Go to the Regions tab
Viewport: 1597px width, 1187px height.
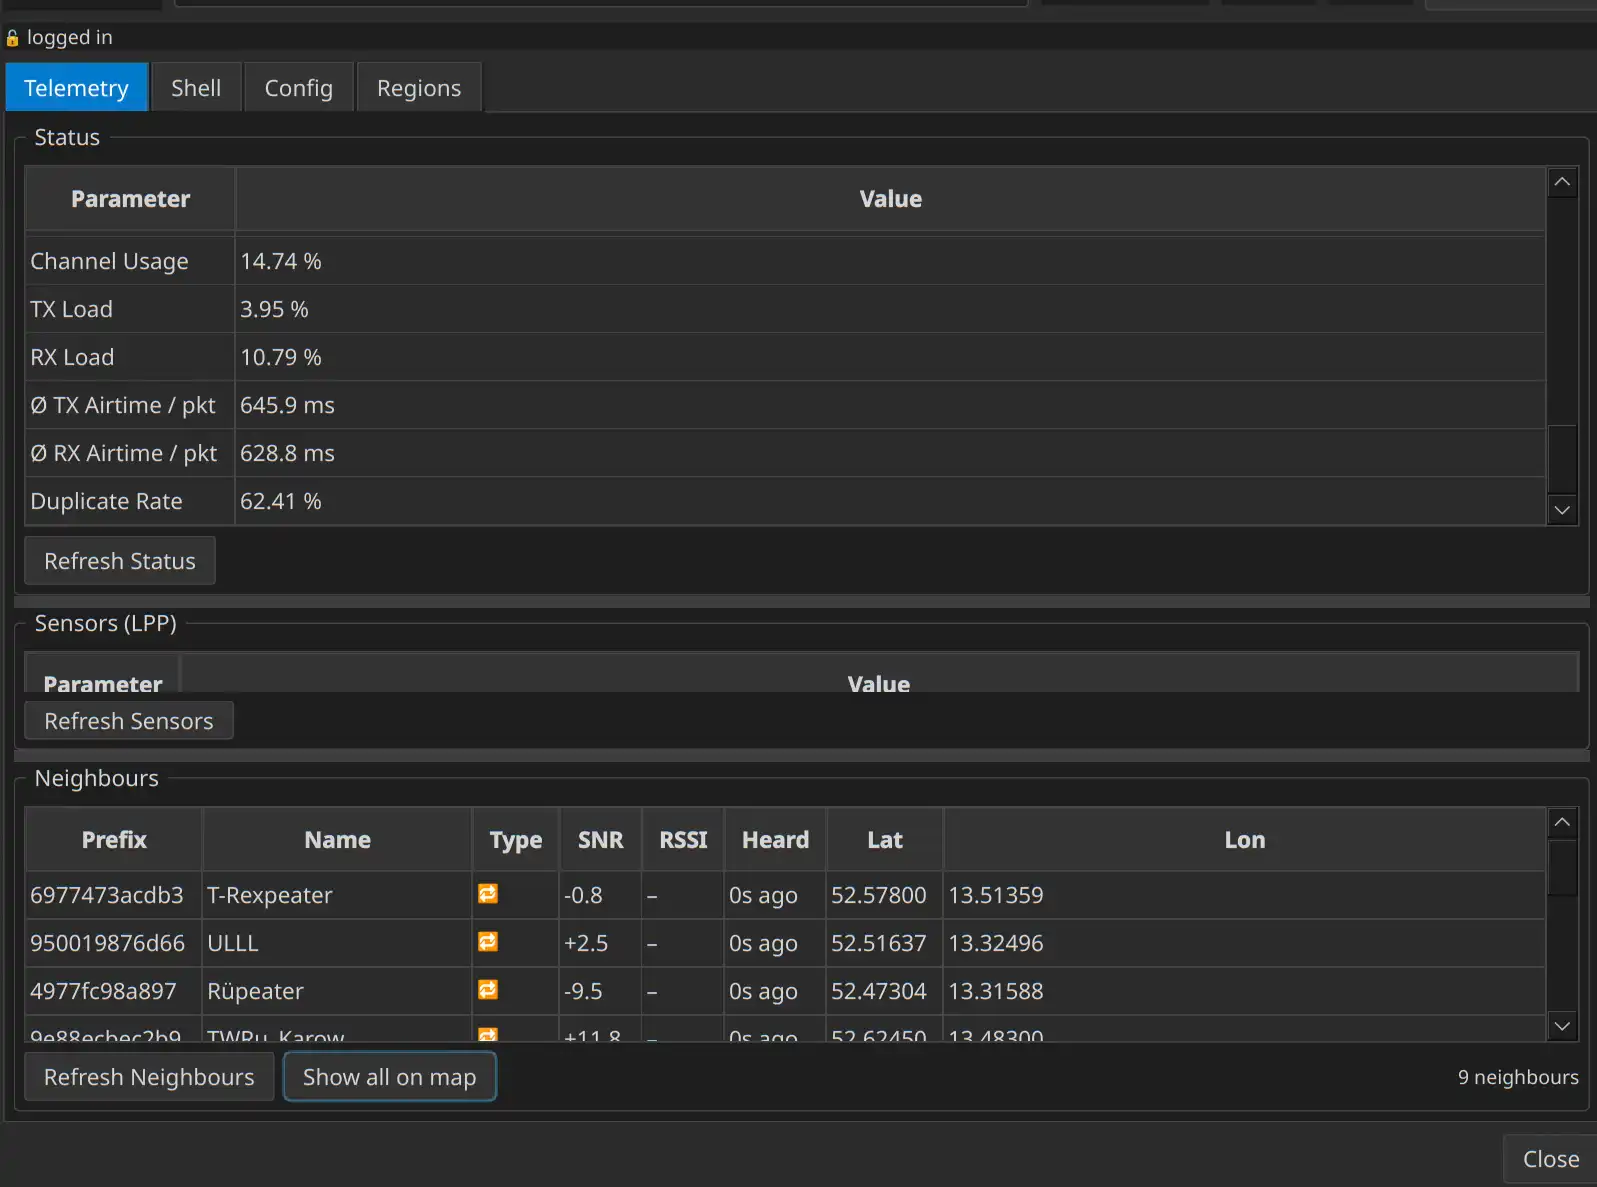pyautogui.click(x=418, y=88)
